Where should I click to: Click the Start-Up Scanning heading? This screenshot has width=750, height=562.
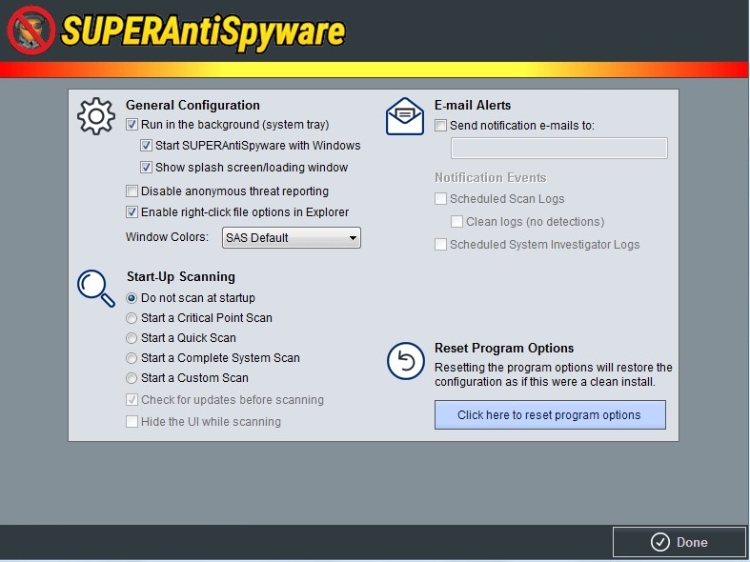tap(181, 277)
